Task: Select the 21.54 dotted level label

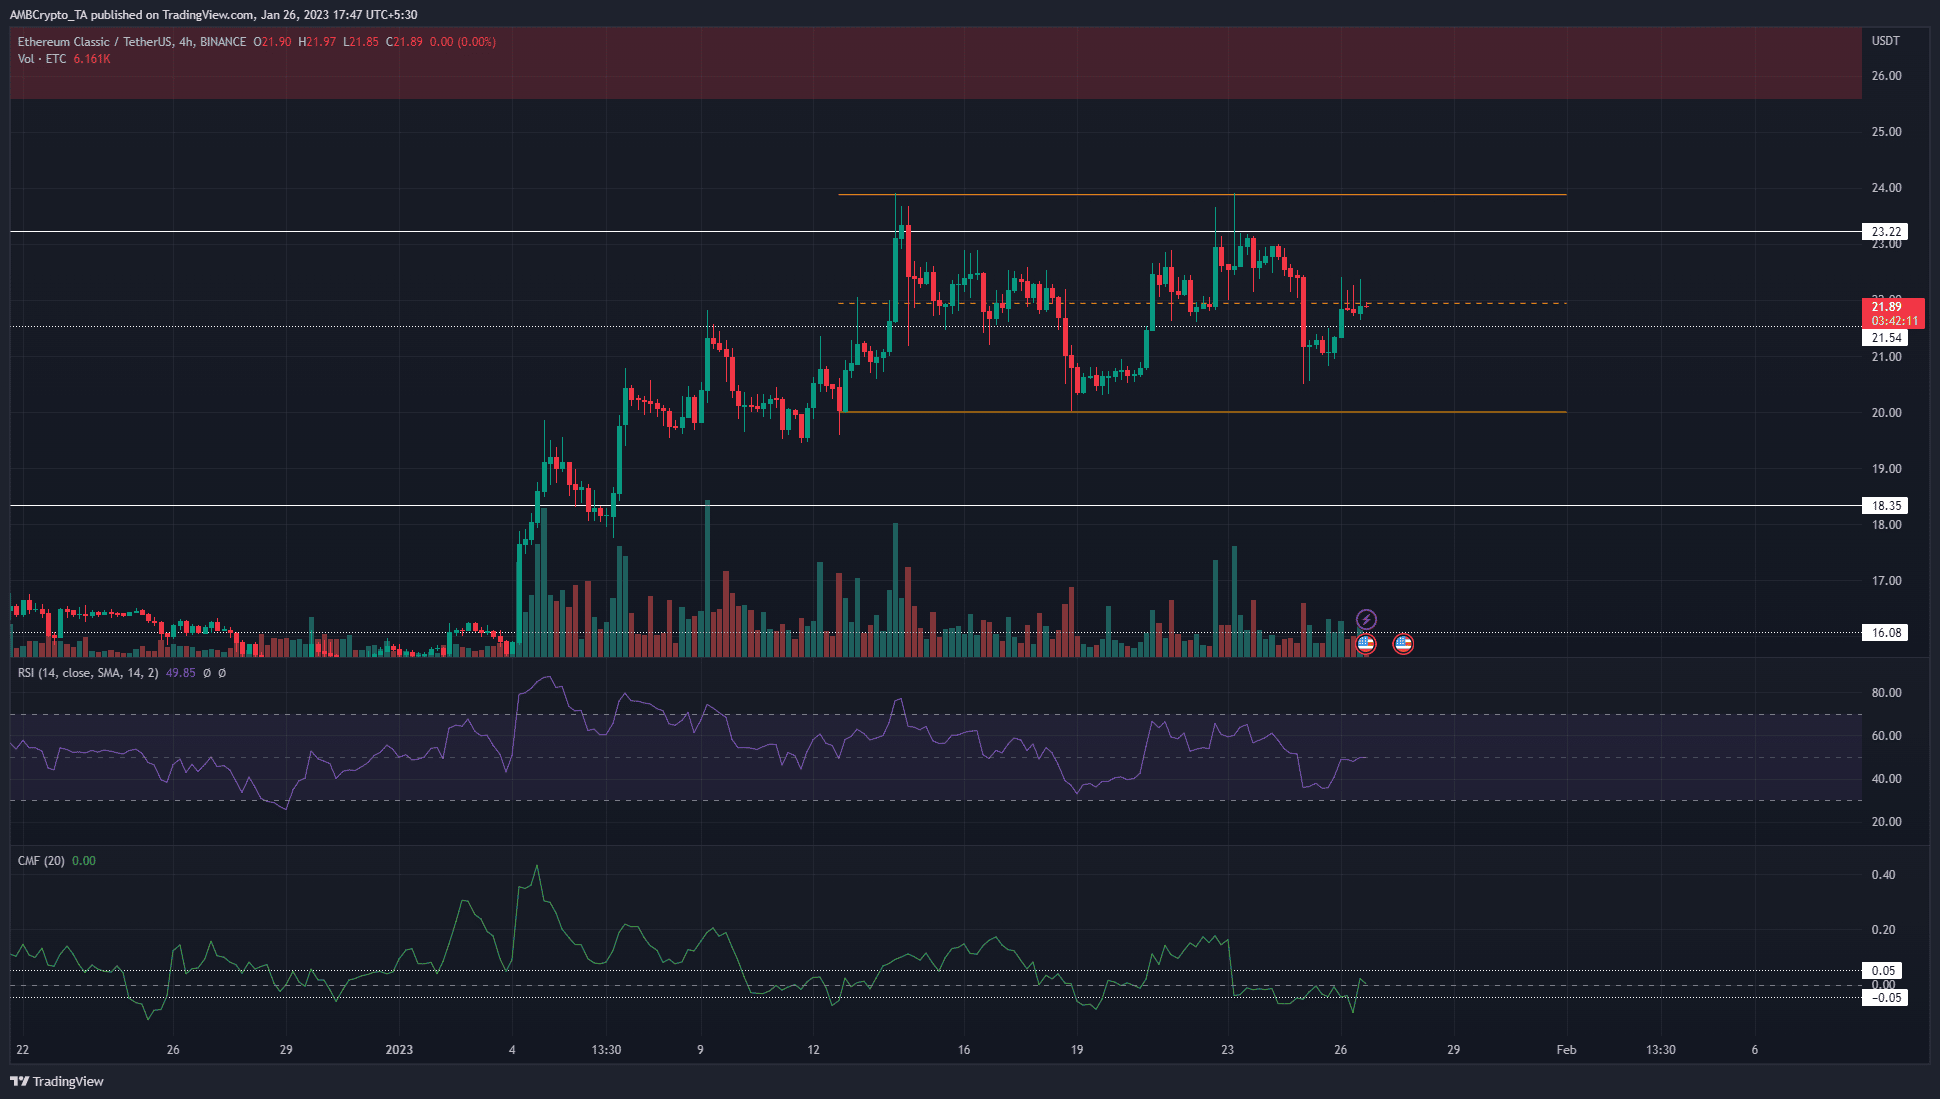Action: (x=1885, y=338)
